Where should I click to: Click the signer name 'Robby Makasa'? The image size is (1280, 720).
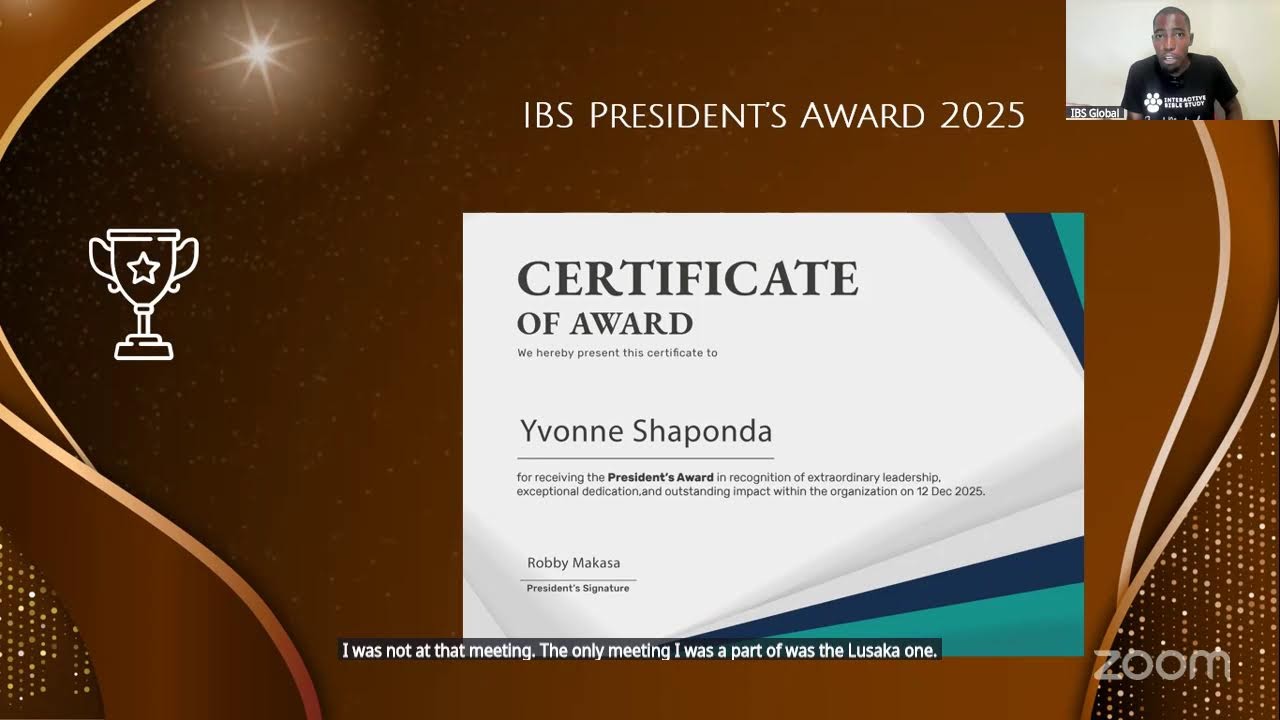(x=574, y=563)
